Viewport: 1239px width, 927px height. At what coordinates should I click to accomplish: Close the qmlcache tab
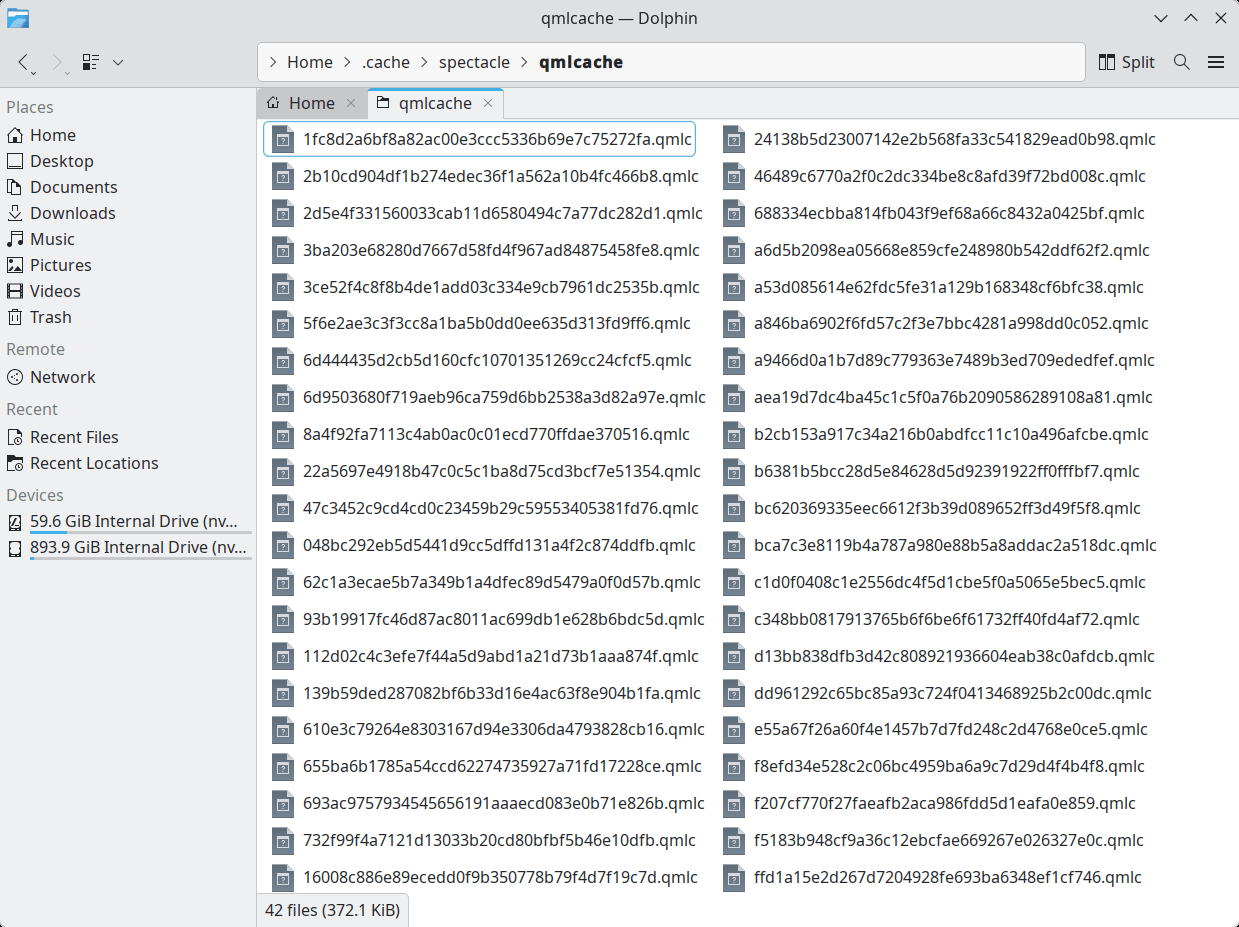pos(488,103)
